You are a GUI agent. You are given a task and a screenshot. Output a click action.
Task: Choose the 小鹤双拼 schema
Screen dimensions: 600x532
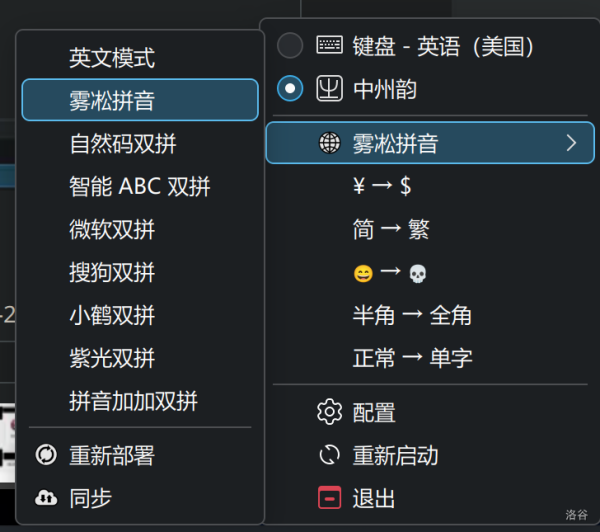112,315
